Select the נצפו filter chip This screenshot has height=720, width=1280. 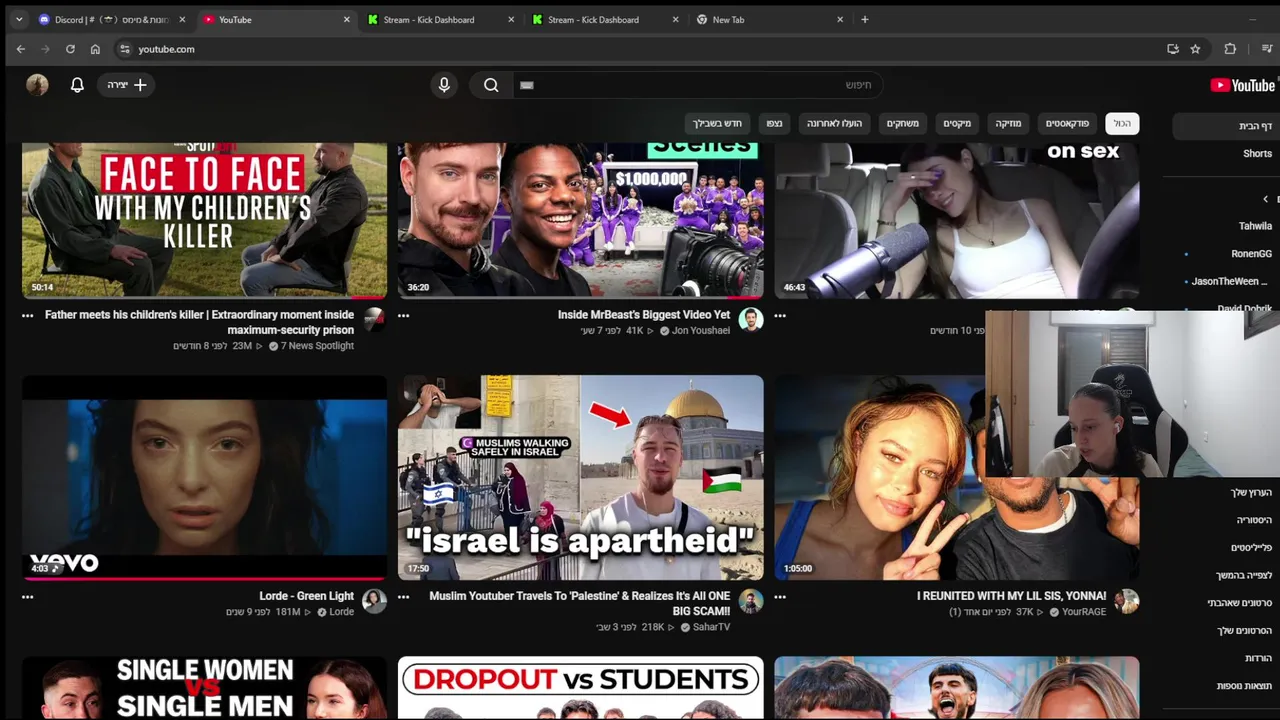coord(774,123)
